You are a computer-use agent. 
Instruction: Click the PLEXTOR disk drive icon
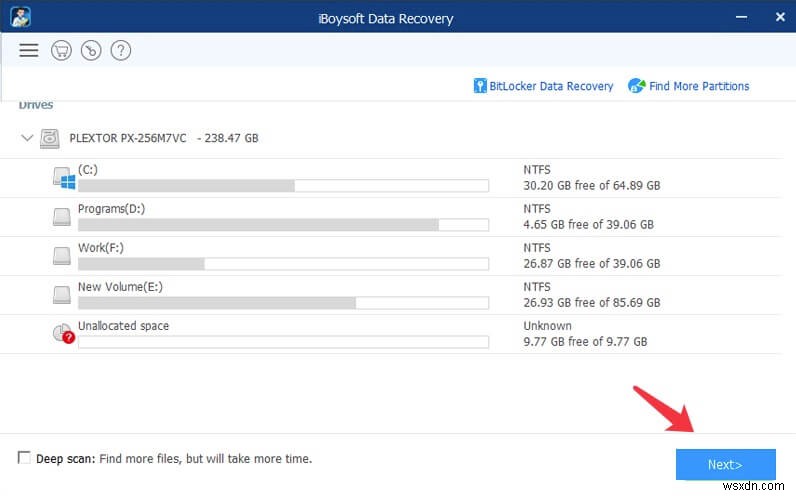click(x=50, y=138)
